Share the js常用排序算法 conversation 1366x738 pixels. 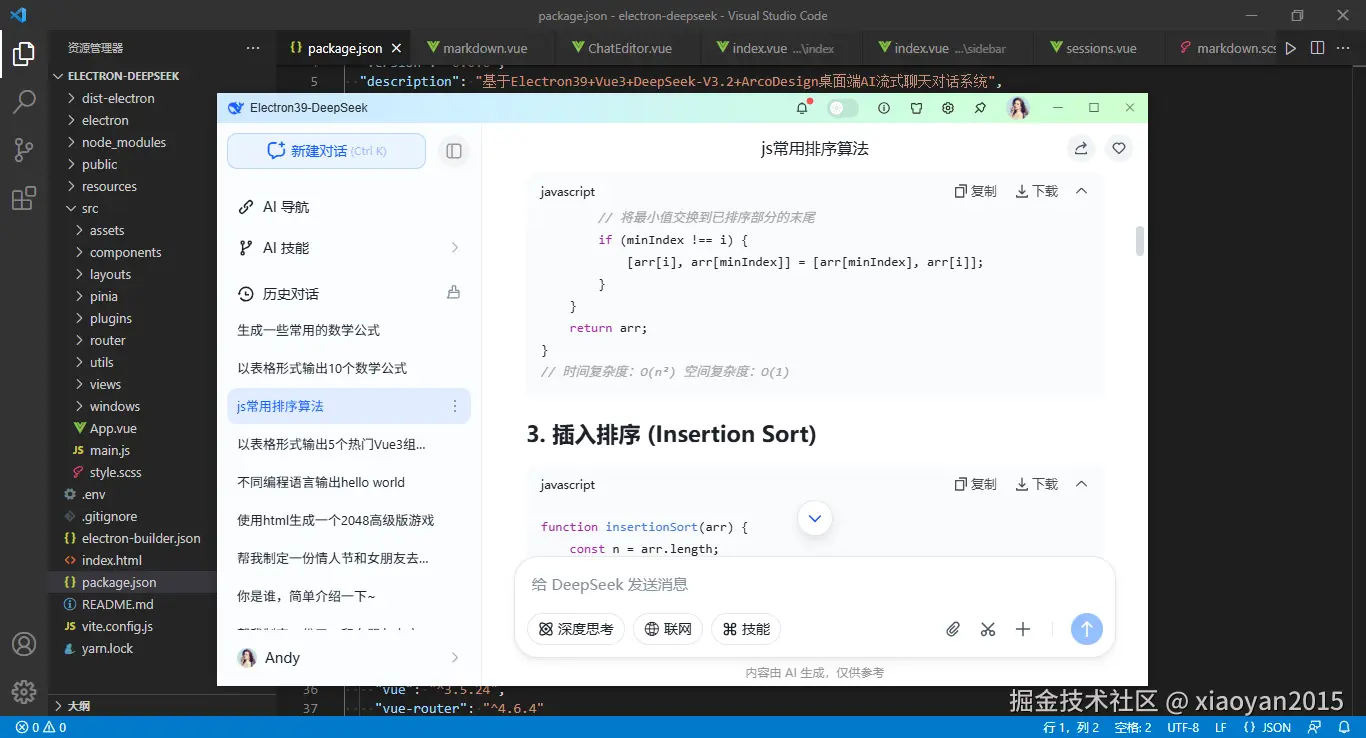1080,147
